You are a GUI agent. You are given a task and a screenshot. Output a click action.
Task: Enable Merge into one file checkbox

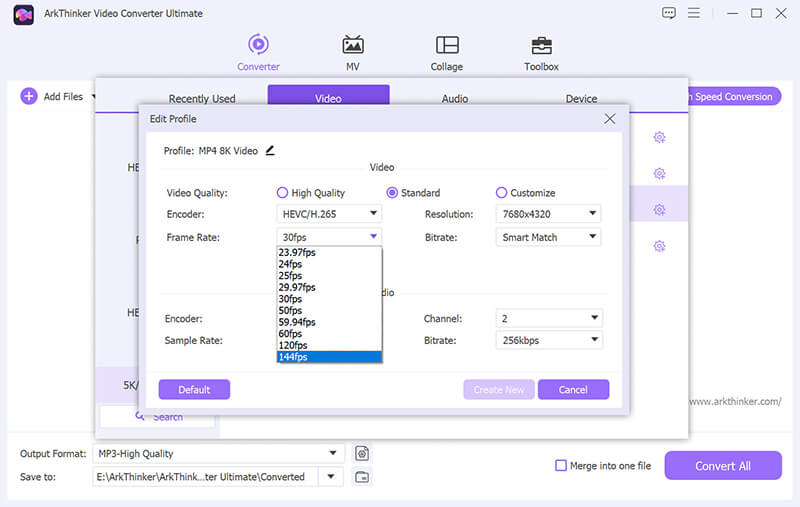point(561,466)
